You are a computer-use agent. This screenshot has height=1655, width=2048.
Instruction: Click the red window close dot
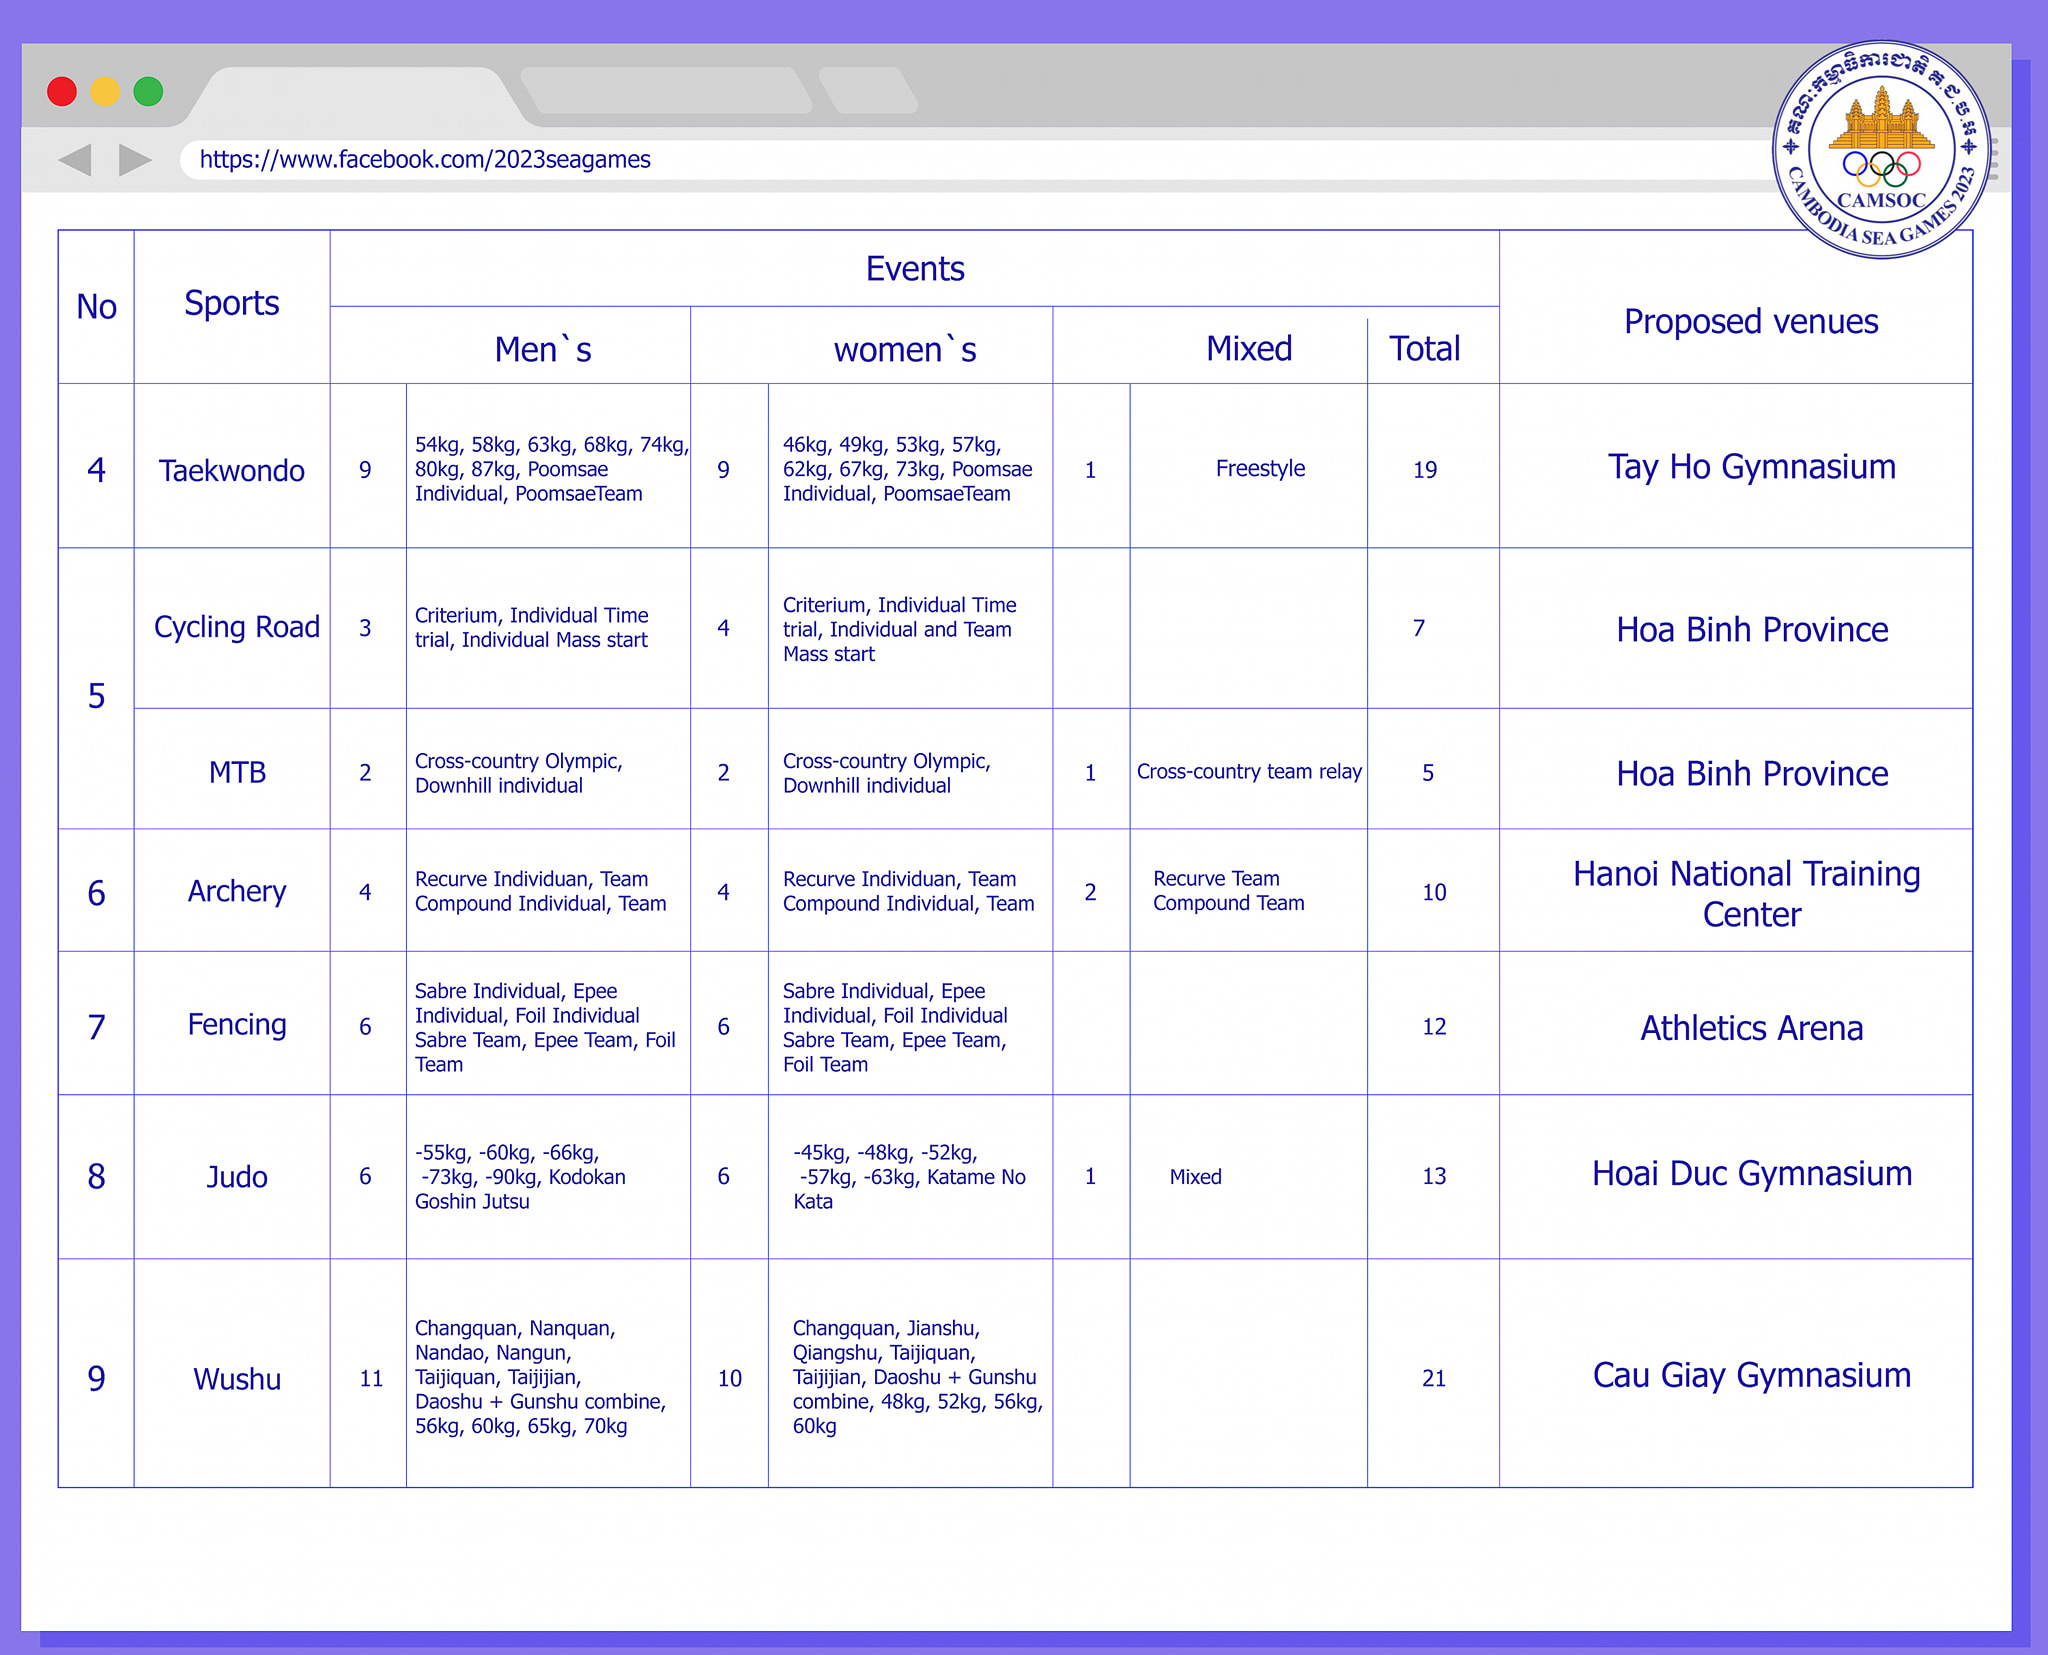[62, 92]
